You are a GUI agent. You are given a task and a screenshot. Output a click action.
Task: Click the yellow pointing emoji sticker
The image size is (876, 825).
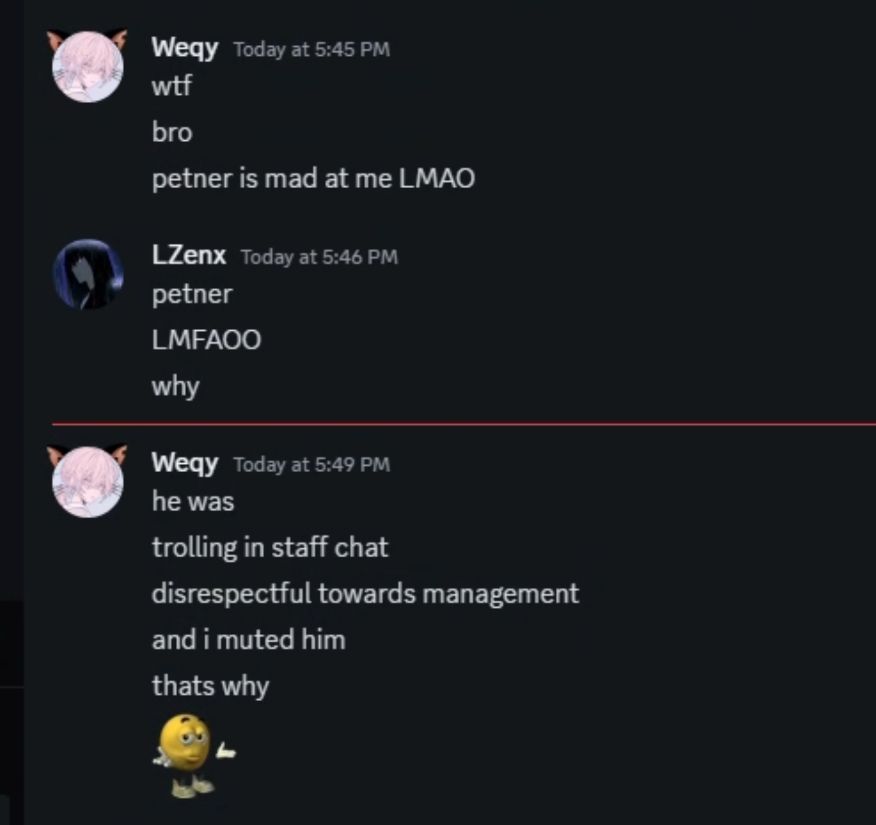tap(194, 756)
